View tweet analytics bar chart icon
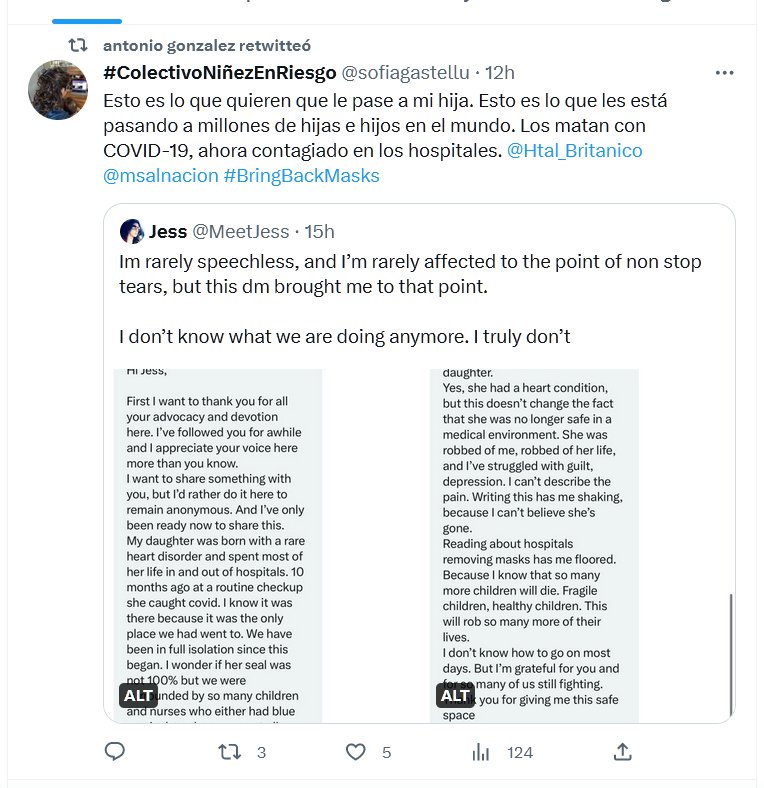Viewport: 764px width, 788px height. tap(481, 752)
